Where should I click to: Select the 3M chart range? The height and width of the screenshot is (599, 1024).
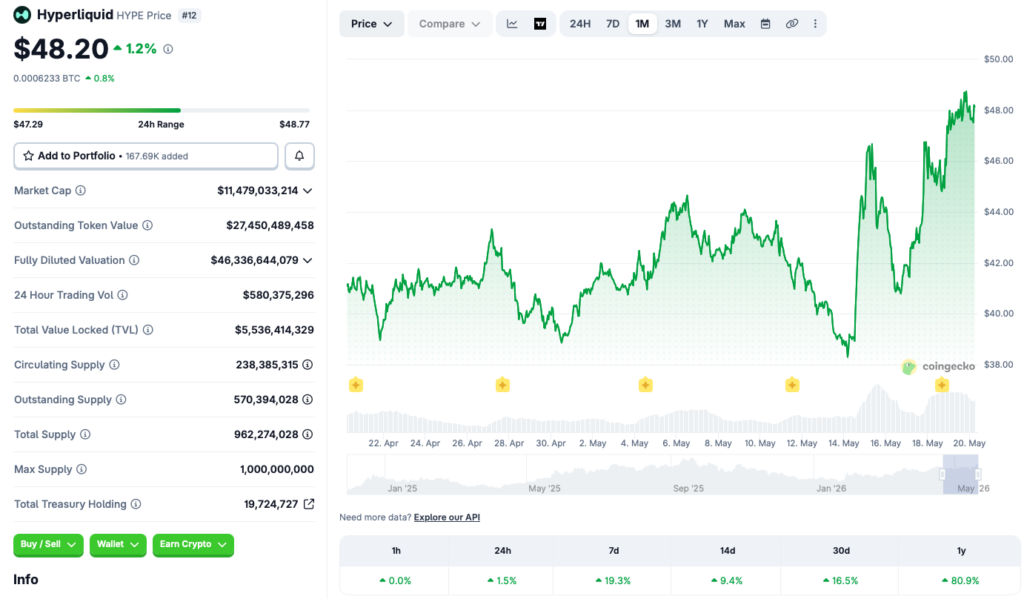[x=673, y=24]
